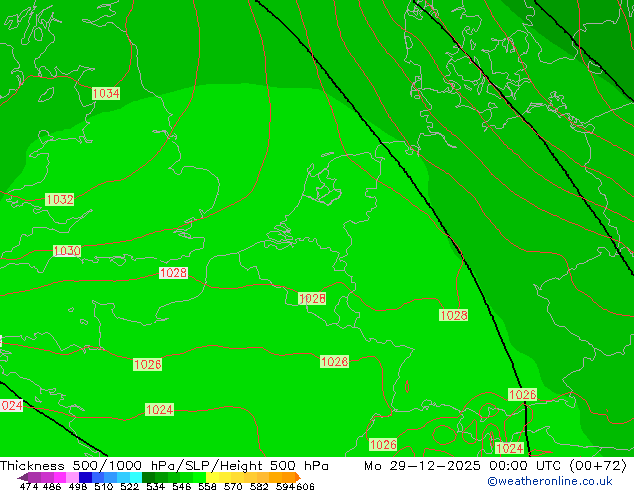The width and height of the screenshot is (634, 490).
Task: Click the 594 legend value
Action: [x=285, y=486]
